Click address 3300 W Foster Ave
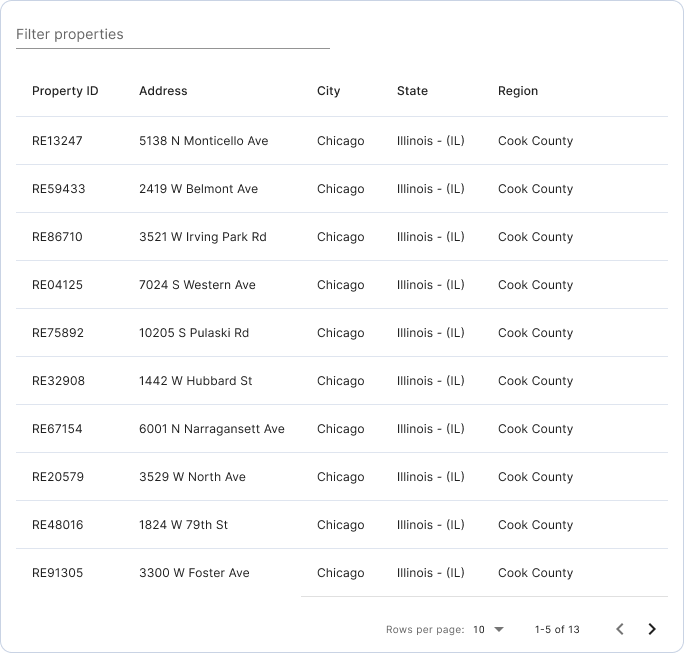This screenshot has height=653, width=684. [x=194, y=573]
